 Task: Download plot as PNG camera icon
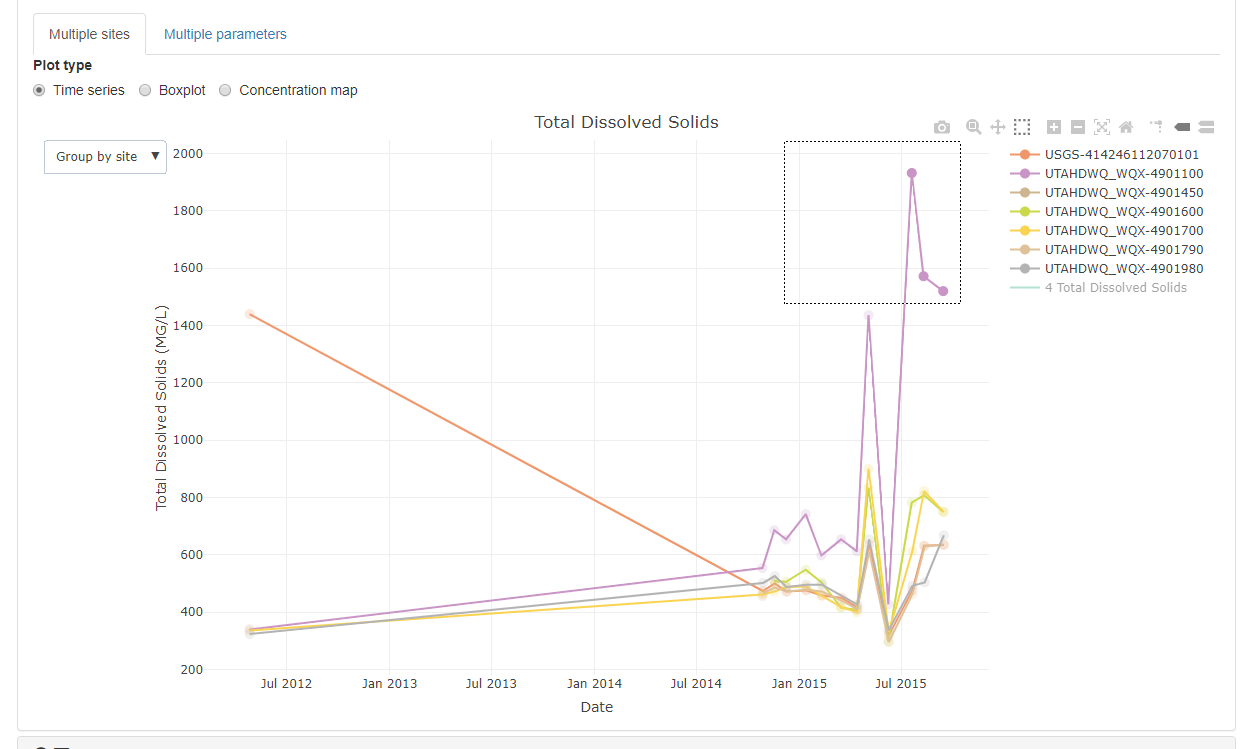tap(942, 127)
